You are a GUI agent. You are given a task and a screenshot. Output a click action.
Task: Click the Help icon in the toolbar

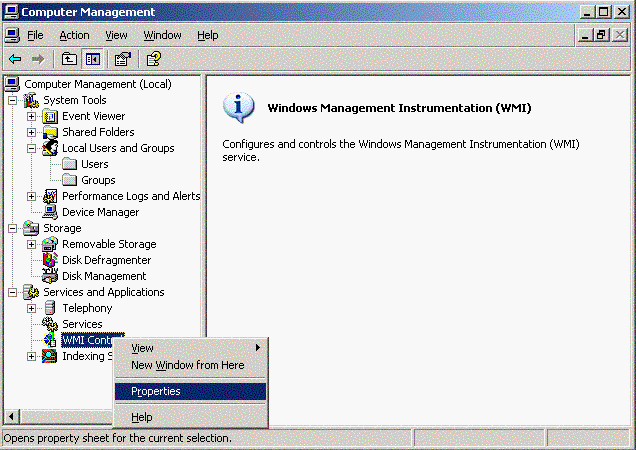[153, 59]
